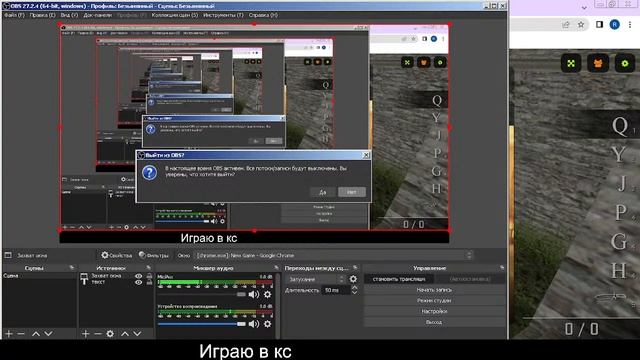Open the transition properties gear next to Затухание
Screen dimensions: 640x360
tap(353, 279)
